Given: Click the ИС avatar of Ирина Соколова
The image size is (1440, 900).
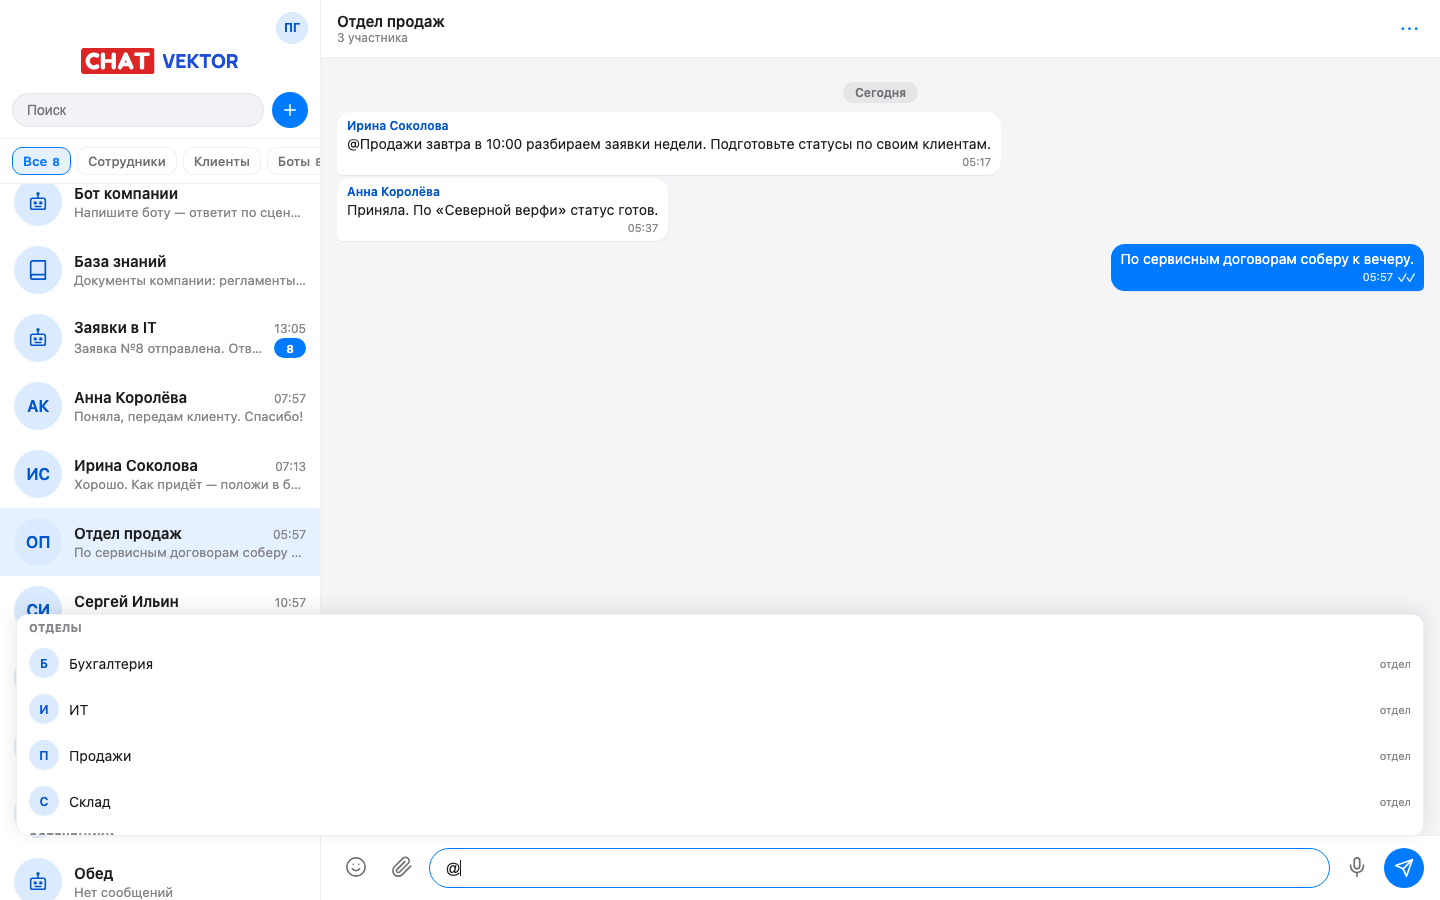Looking at the screenshot, I should coord(38,474).
